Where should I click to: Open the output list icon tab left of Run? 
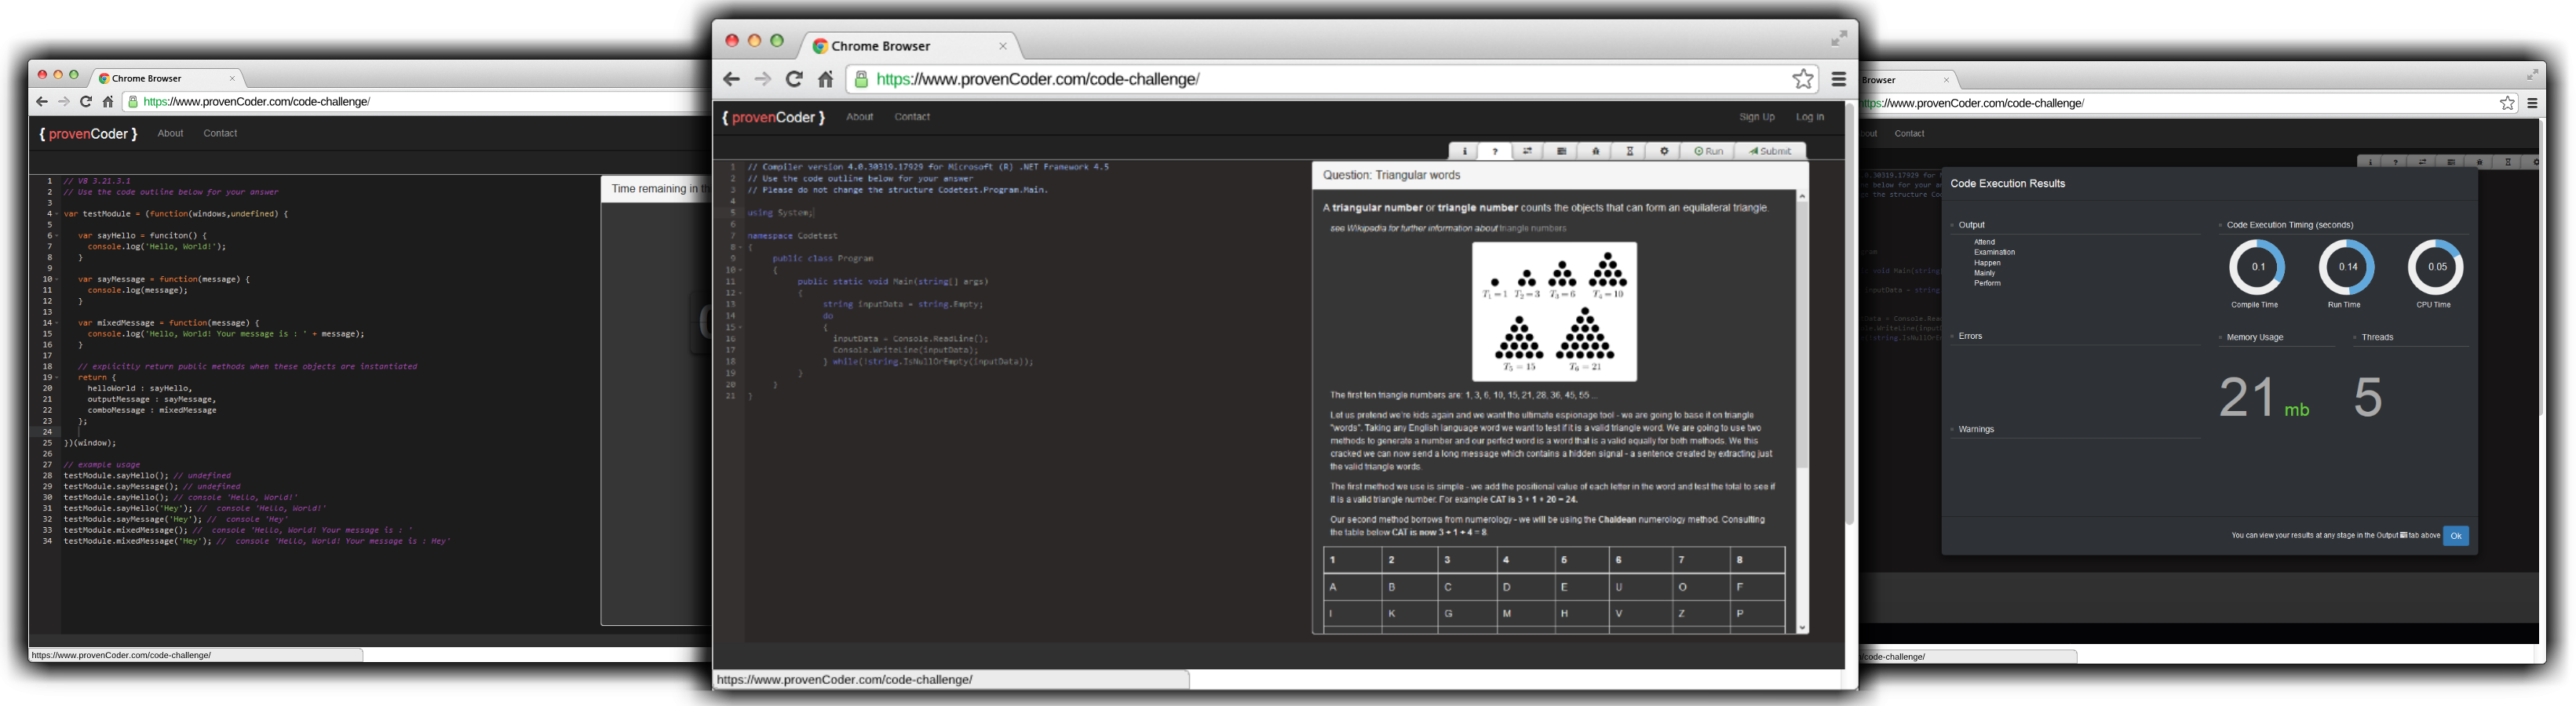pos(1561,151)
